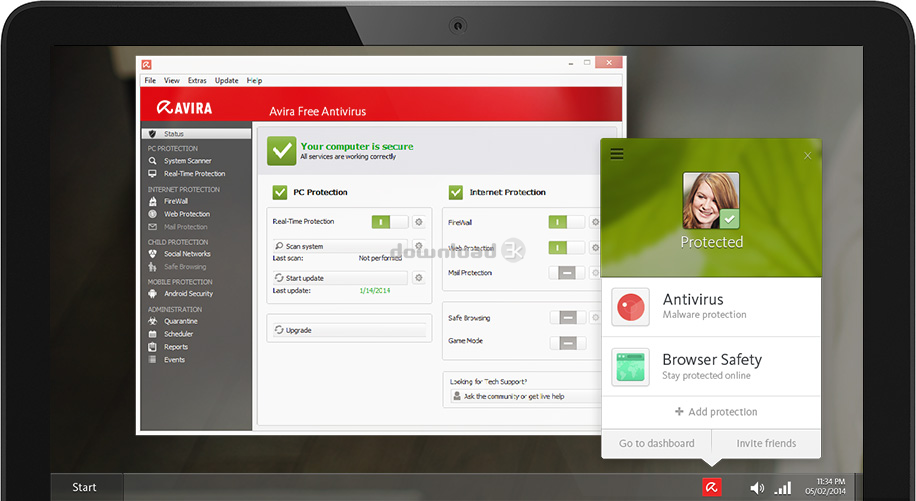Select Android Security in the sidebar

[x=188, y=294]
